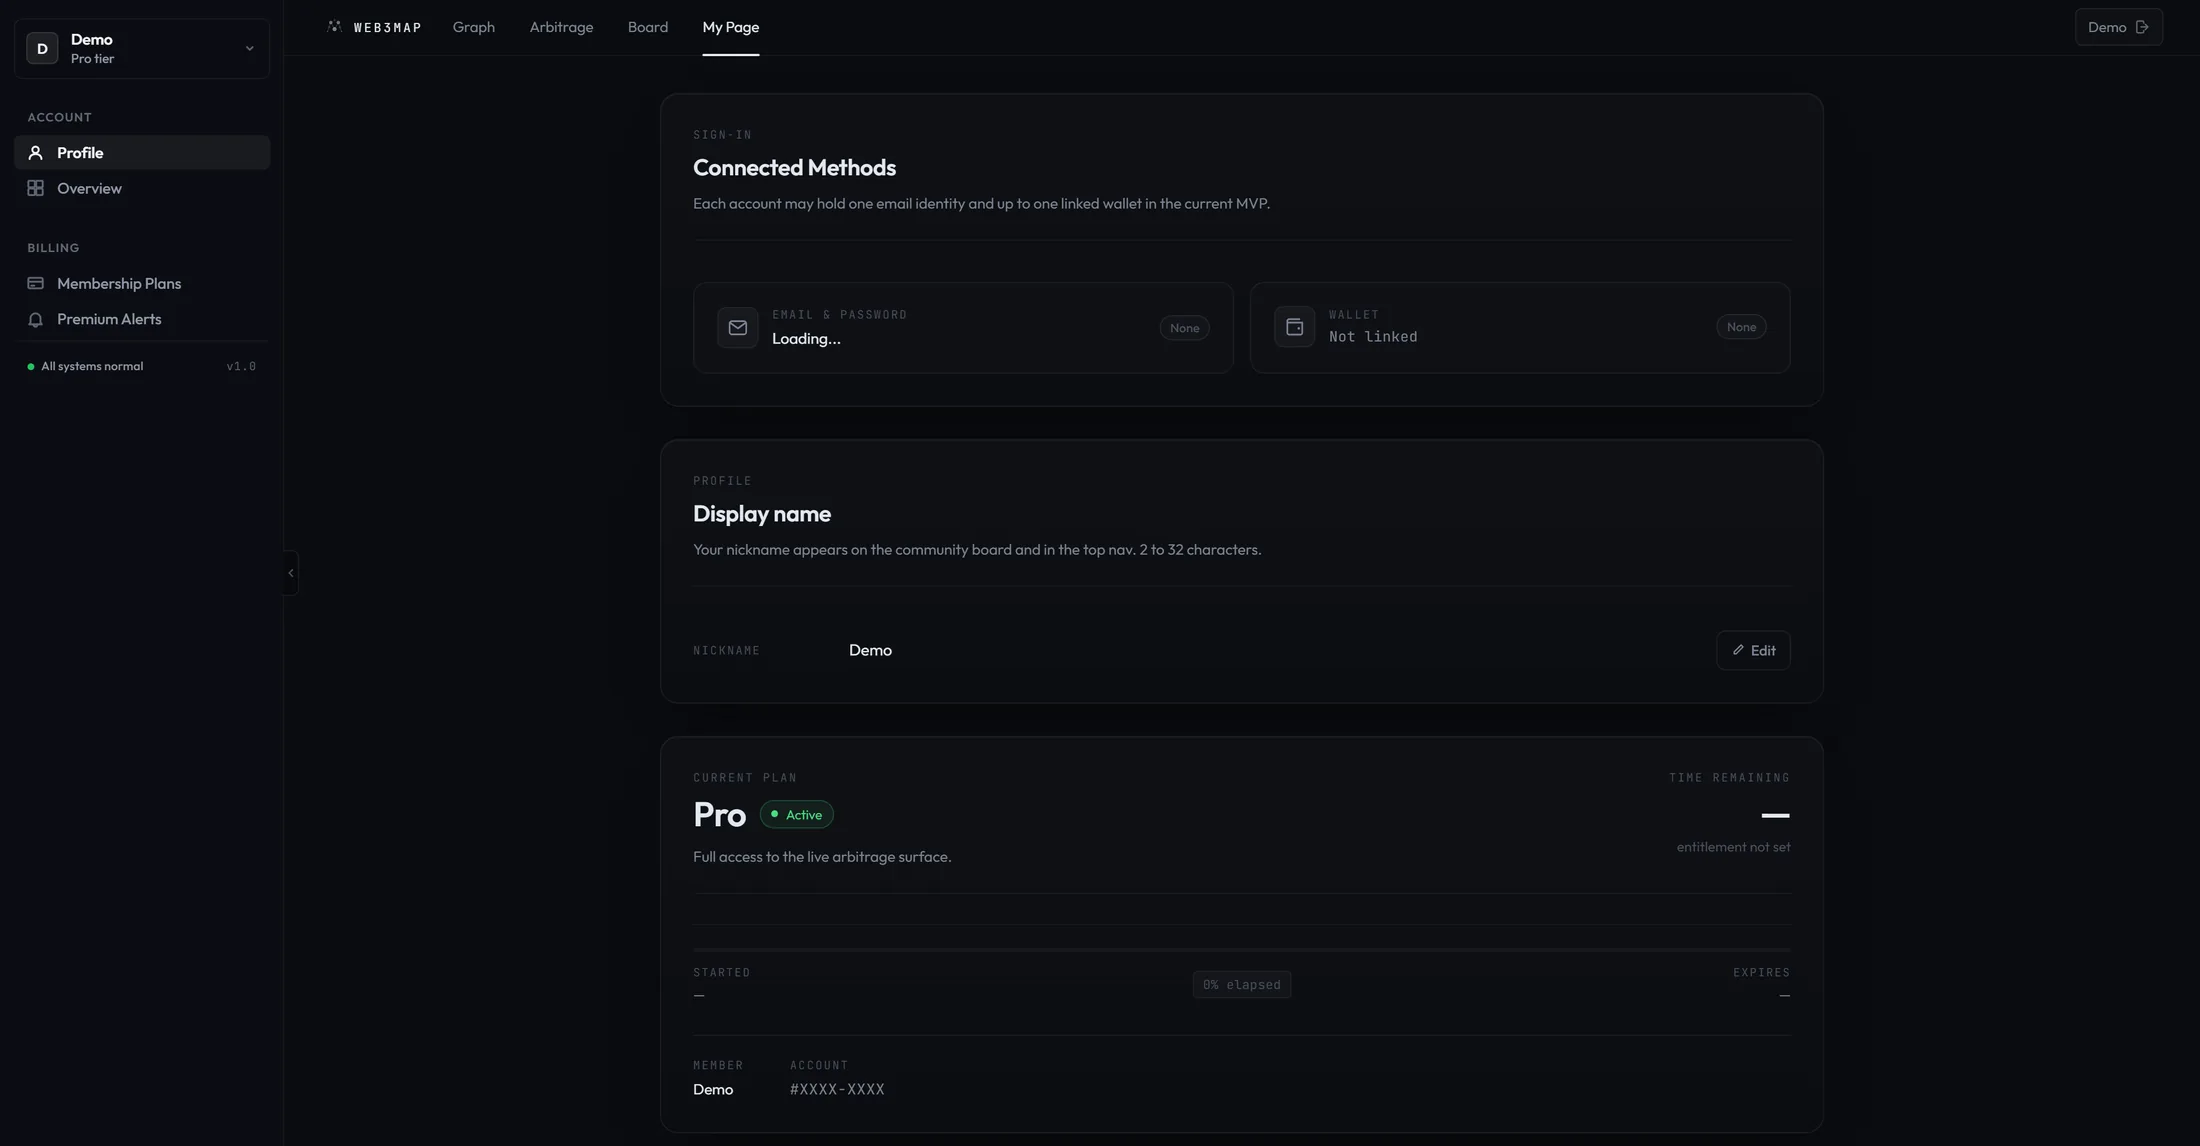Click the green system status dot
The width and height of the screenshot is (2200, 1146).
coord(31,367)
